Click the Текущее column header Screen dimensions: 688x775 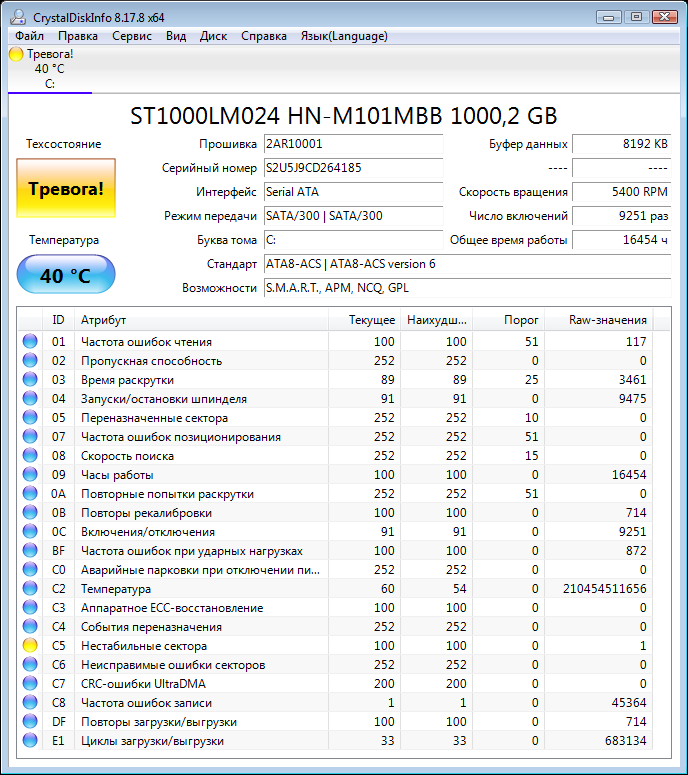coord(364,320)
